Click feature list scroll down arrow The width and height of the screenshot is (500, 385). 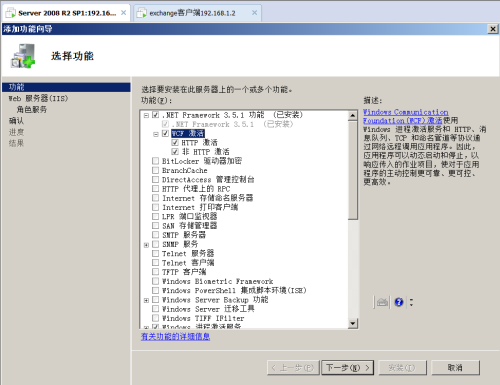353,323
